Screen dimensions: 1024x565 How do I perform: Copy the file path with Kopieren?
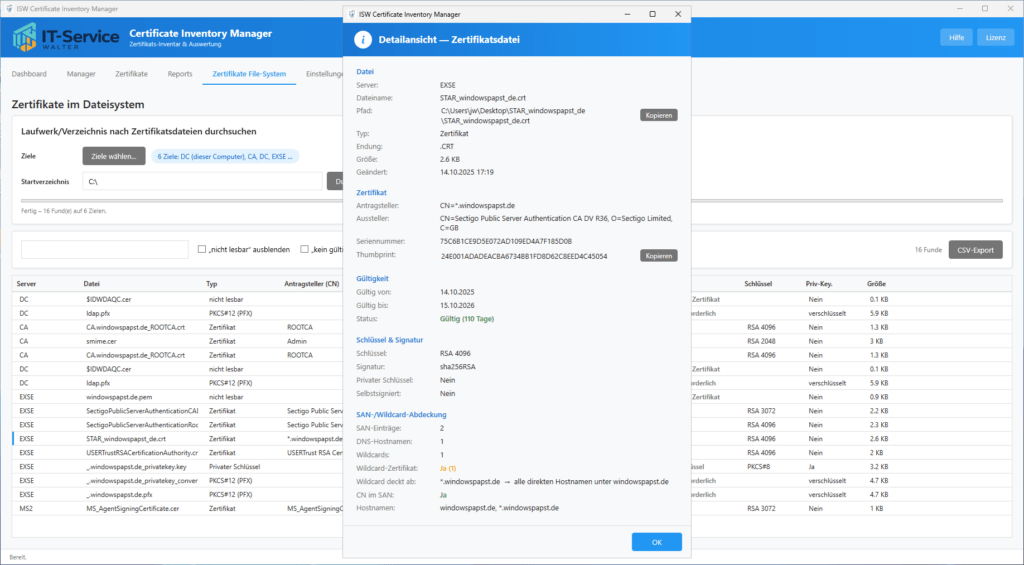[x=658, y=115]
